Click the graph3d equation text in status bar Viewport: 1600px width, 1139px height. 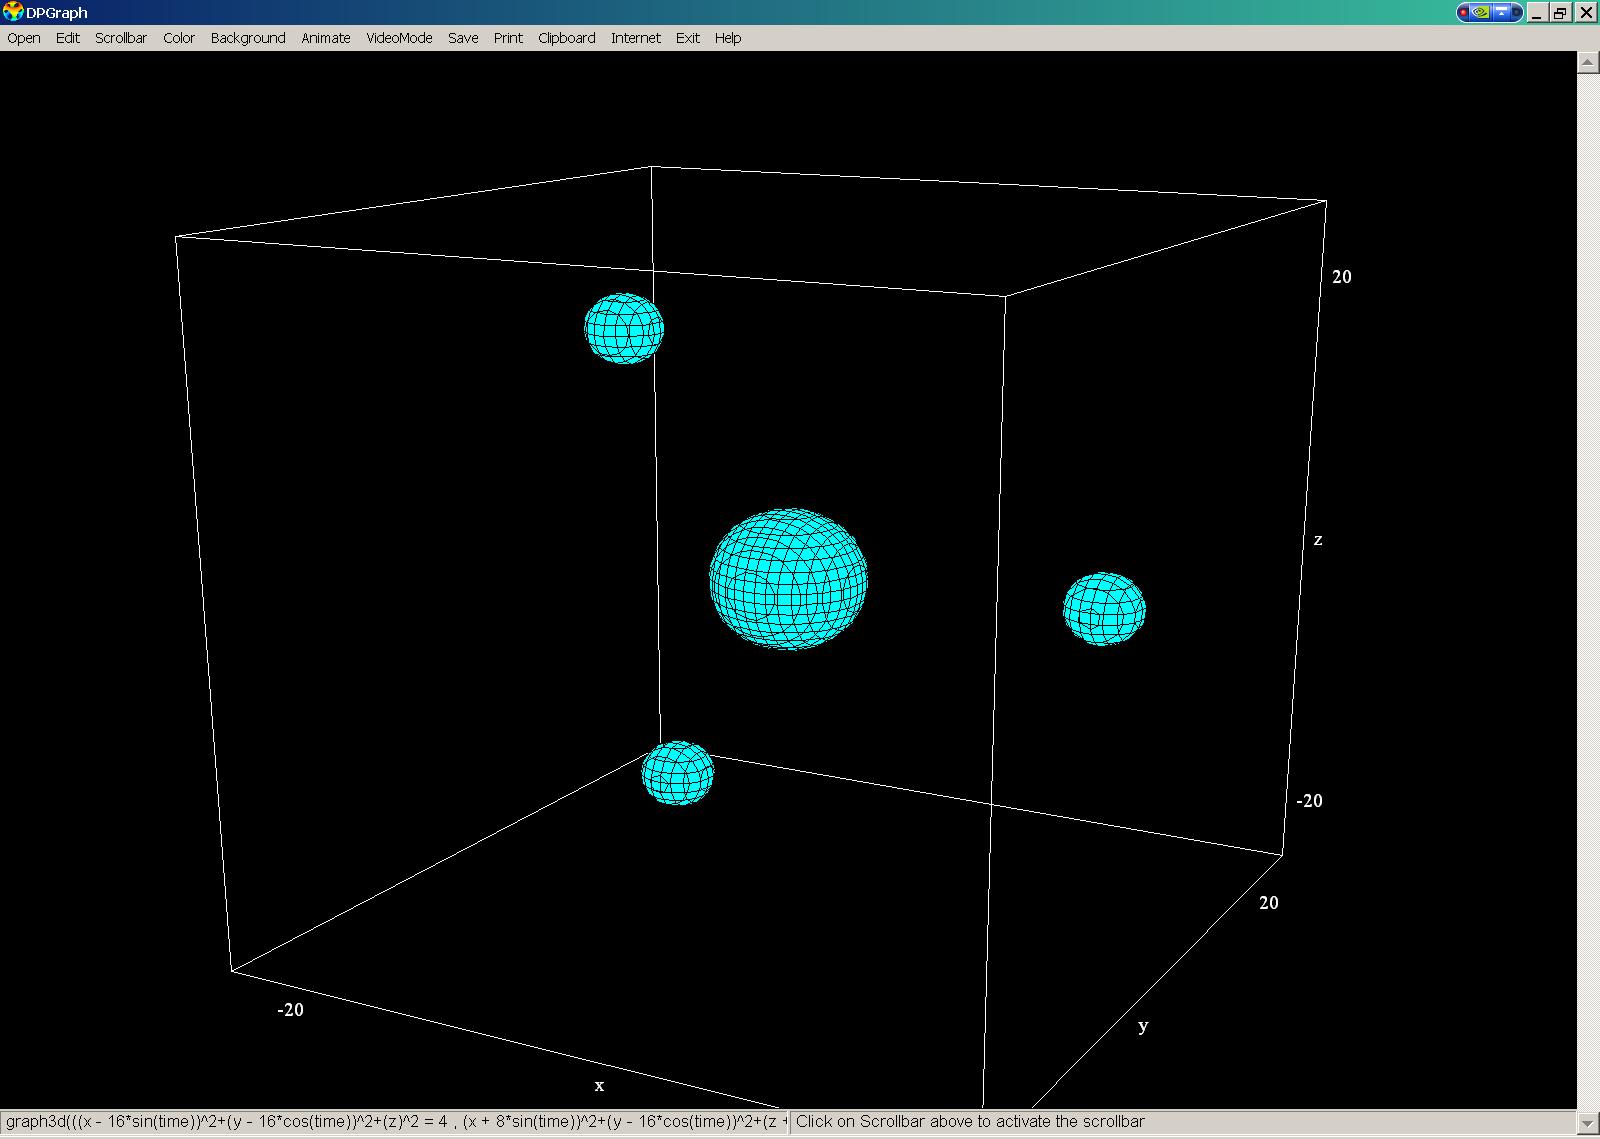[395, 1122]
